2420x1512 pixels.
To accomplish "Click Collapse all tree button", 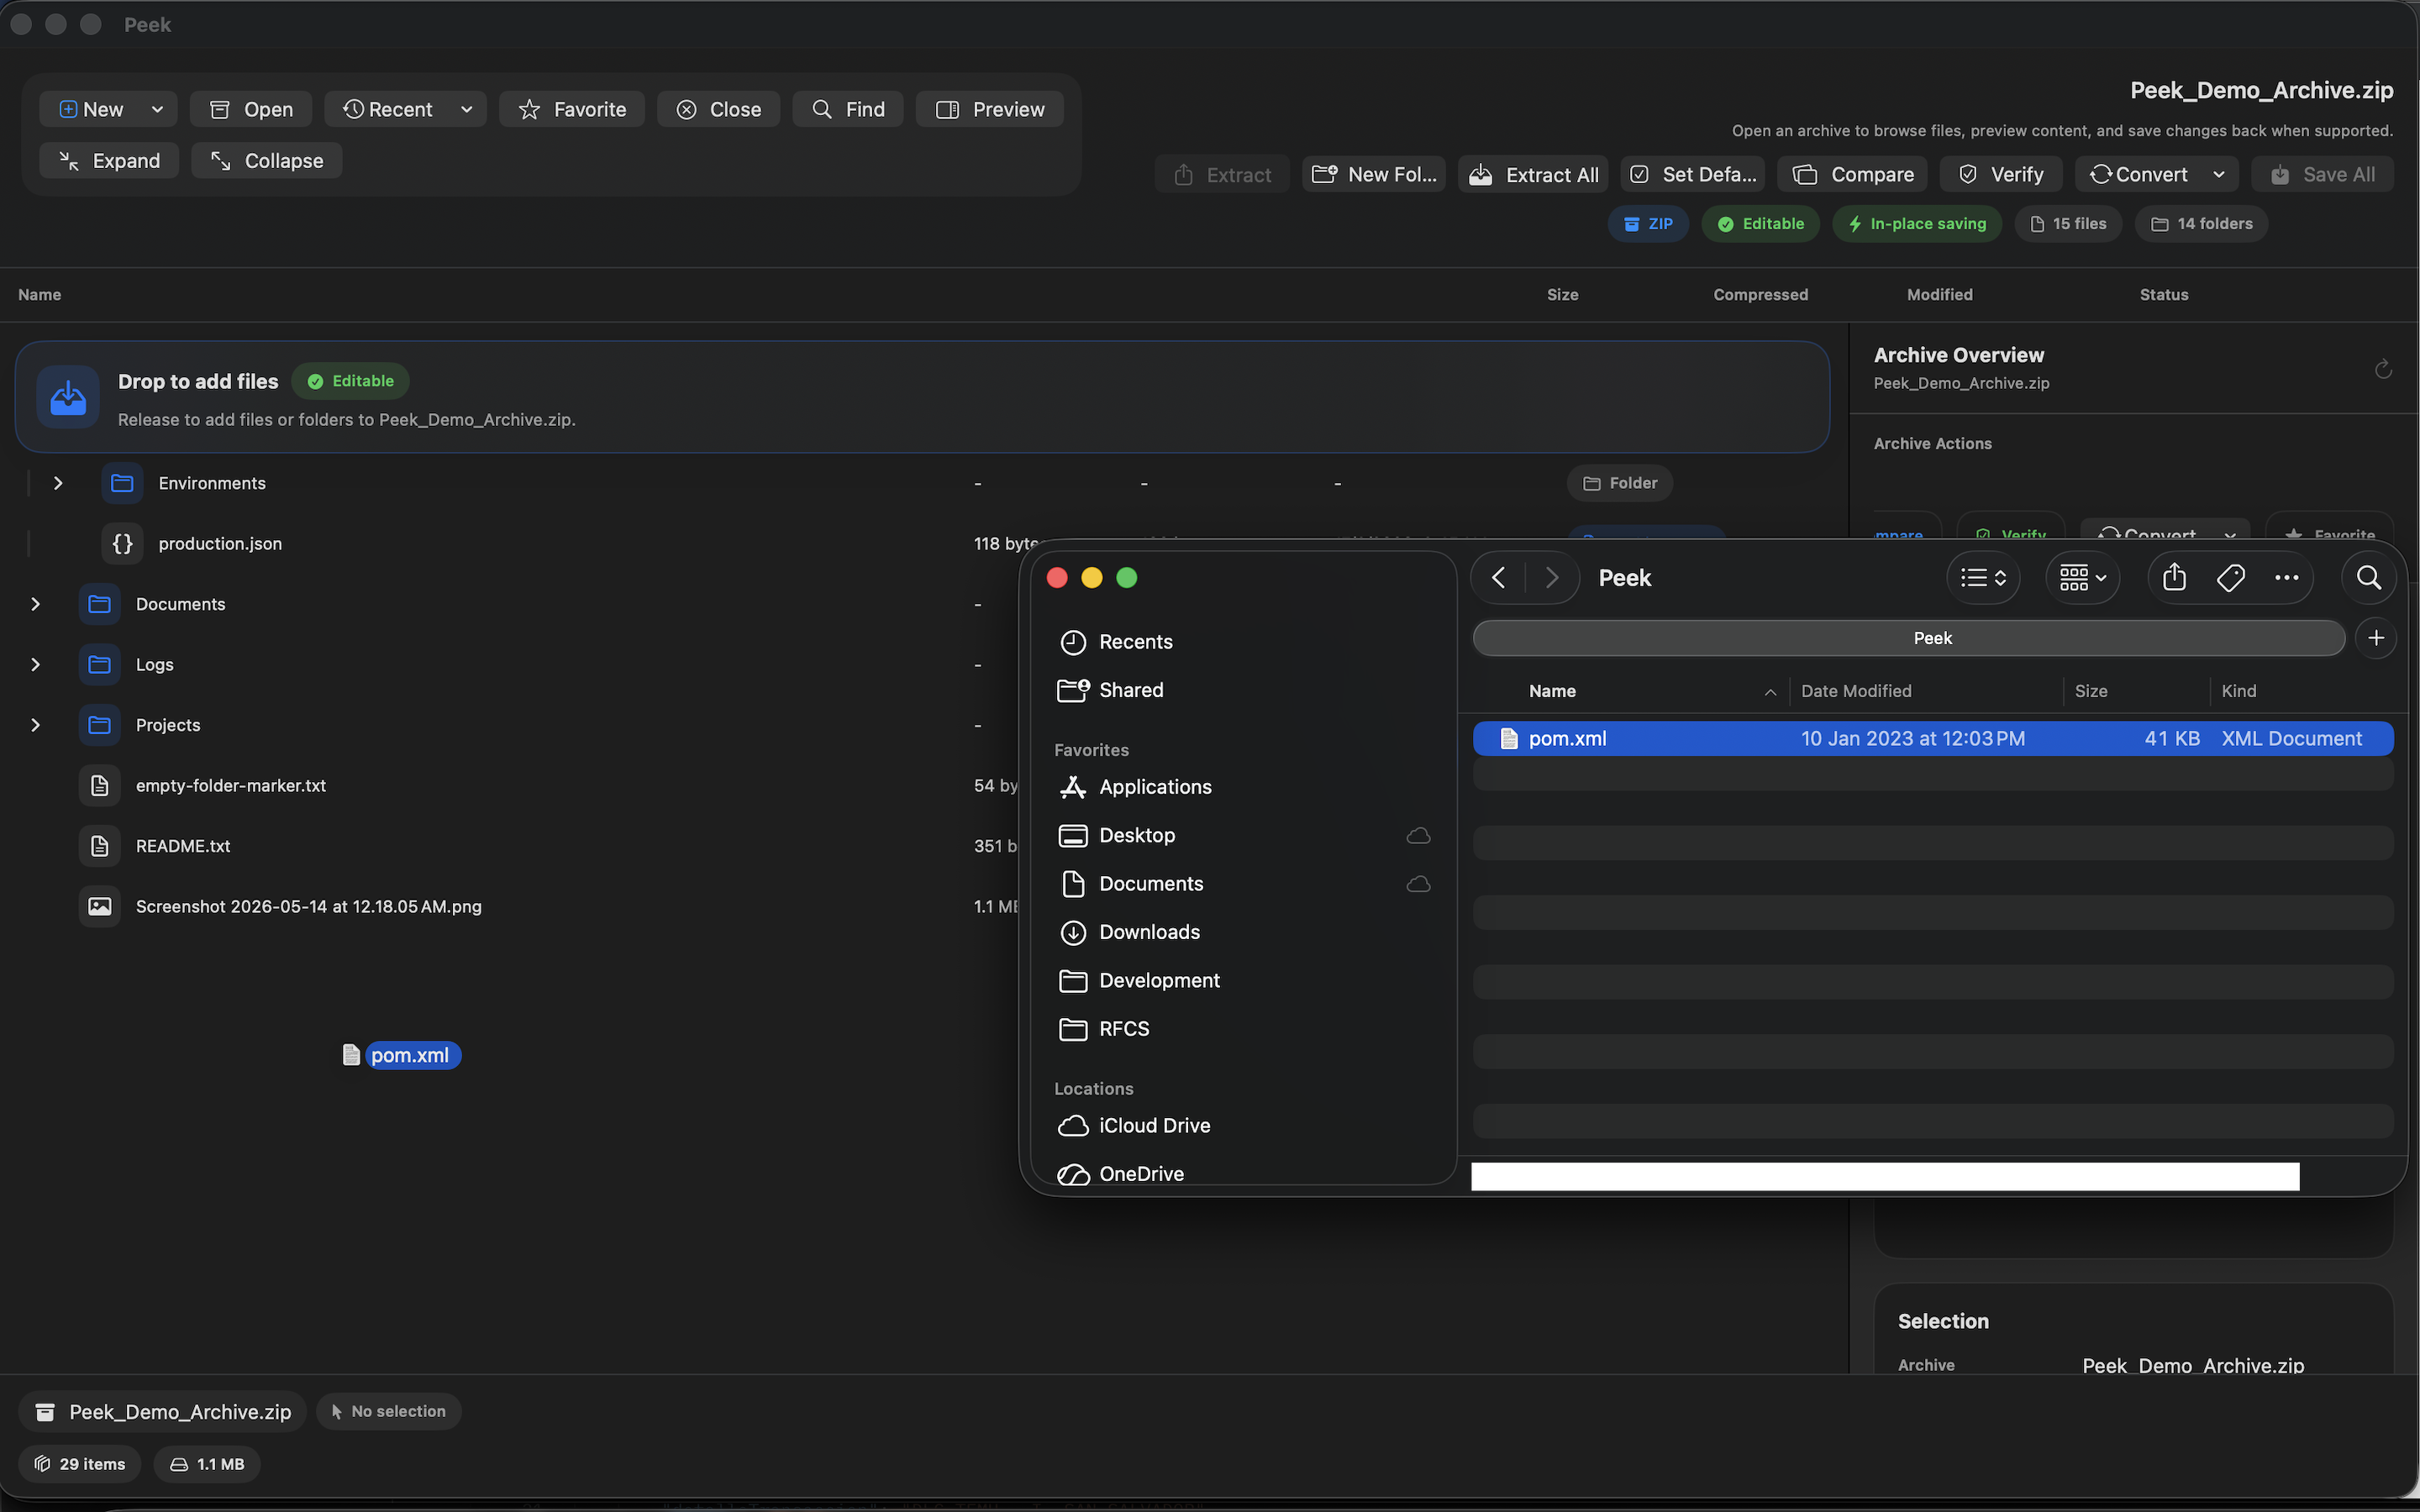I will pos(267,160).
